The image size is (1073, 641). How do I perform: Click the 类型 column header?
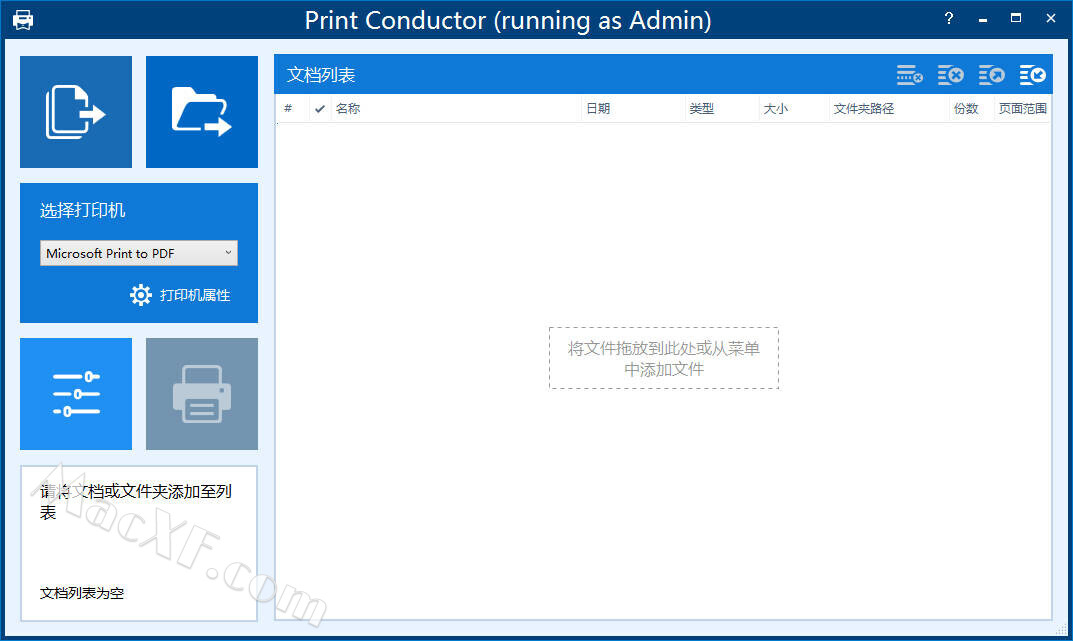(x=702, y=109)
